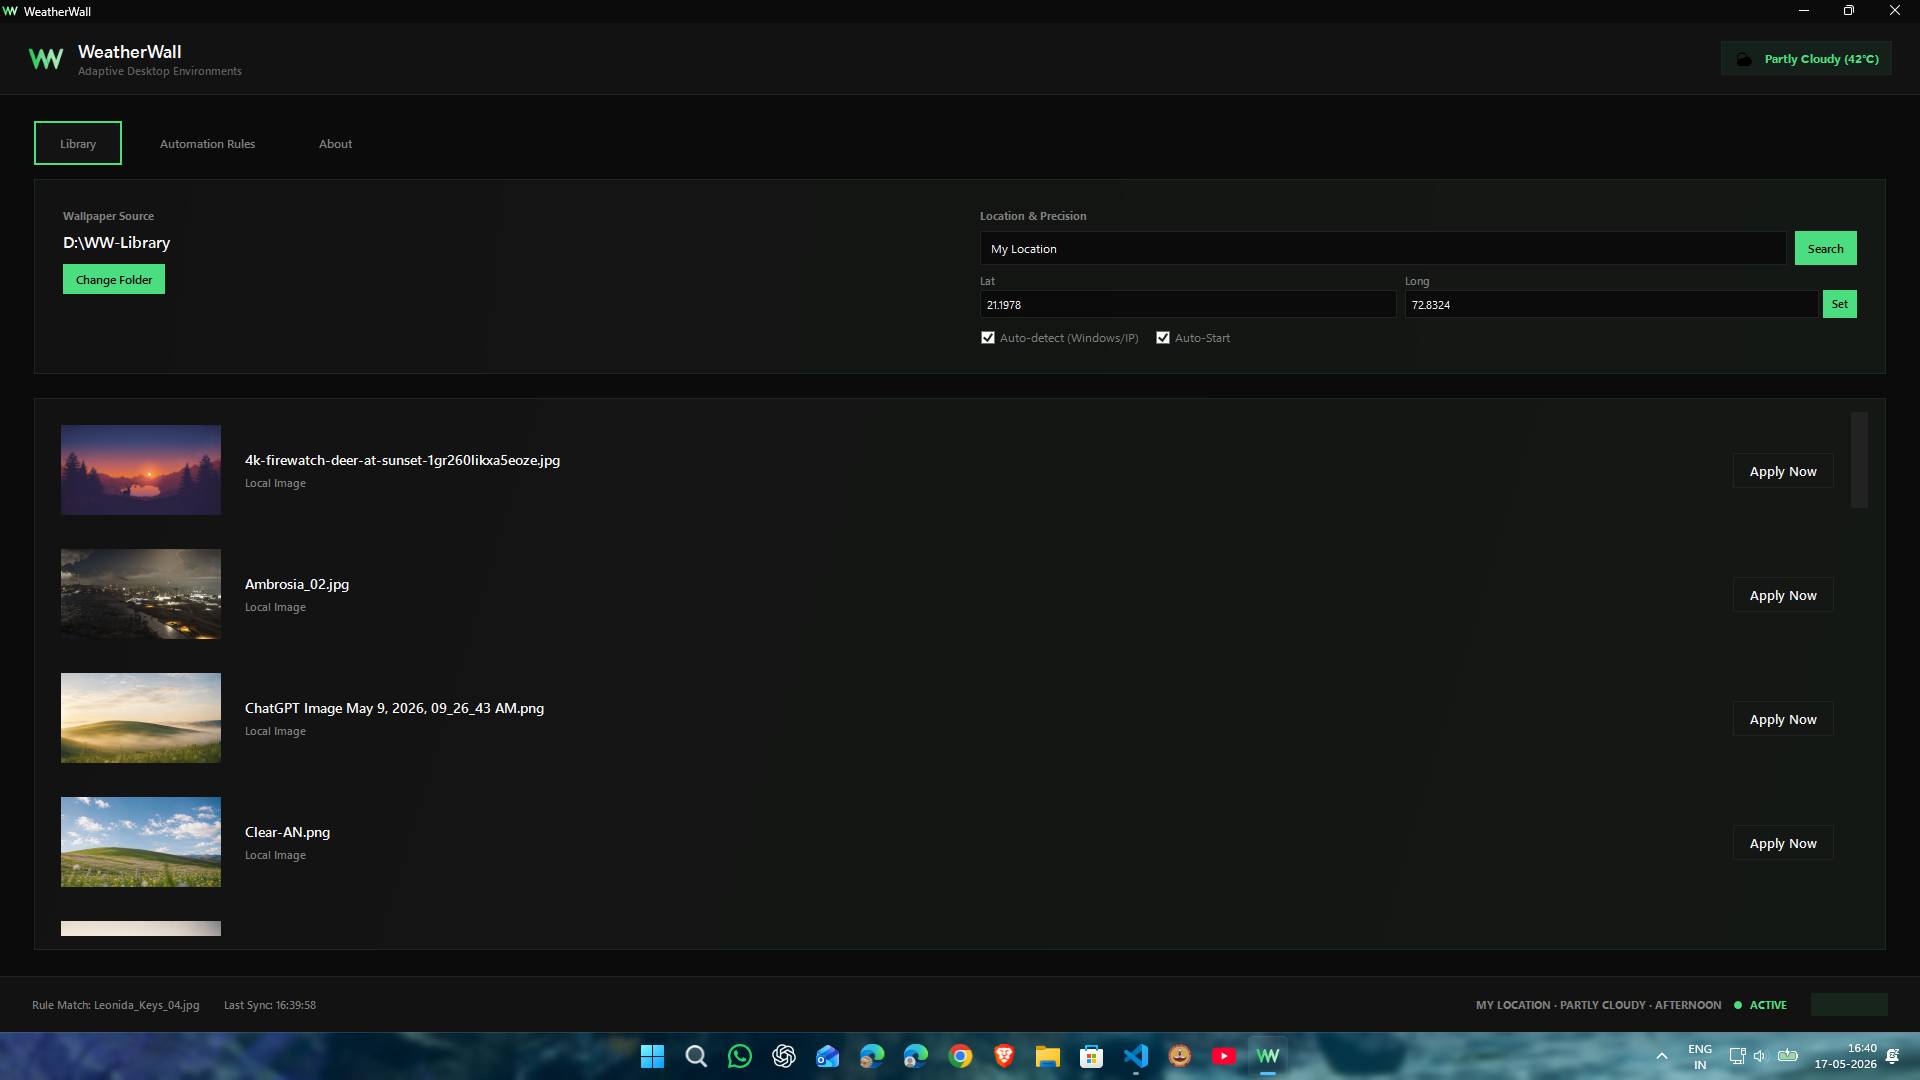
Task: Select the Clear-AN green hill thumbnail
Action: click(141, 842)
